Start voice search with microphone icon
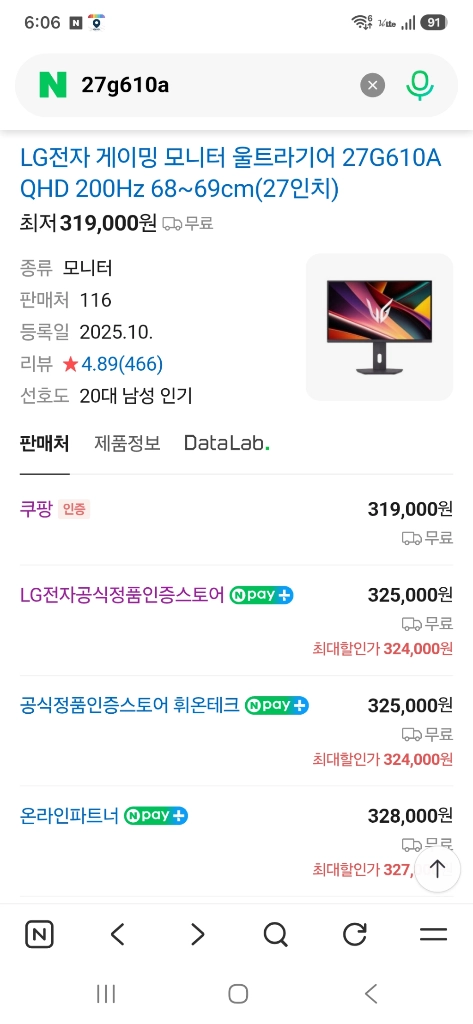 pos(419,85)
